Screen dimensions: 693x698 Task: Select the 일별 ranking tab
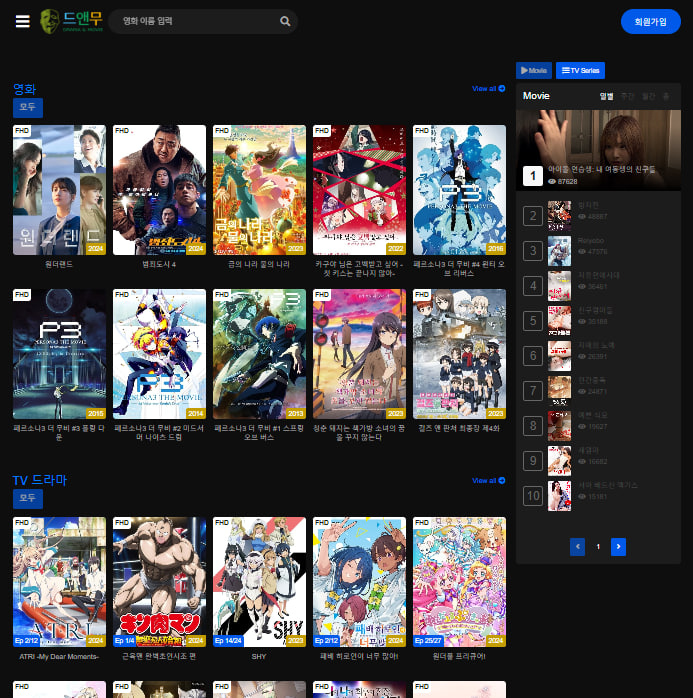point(606,96)
